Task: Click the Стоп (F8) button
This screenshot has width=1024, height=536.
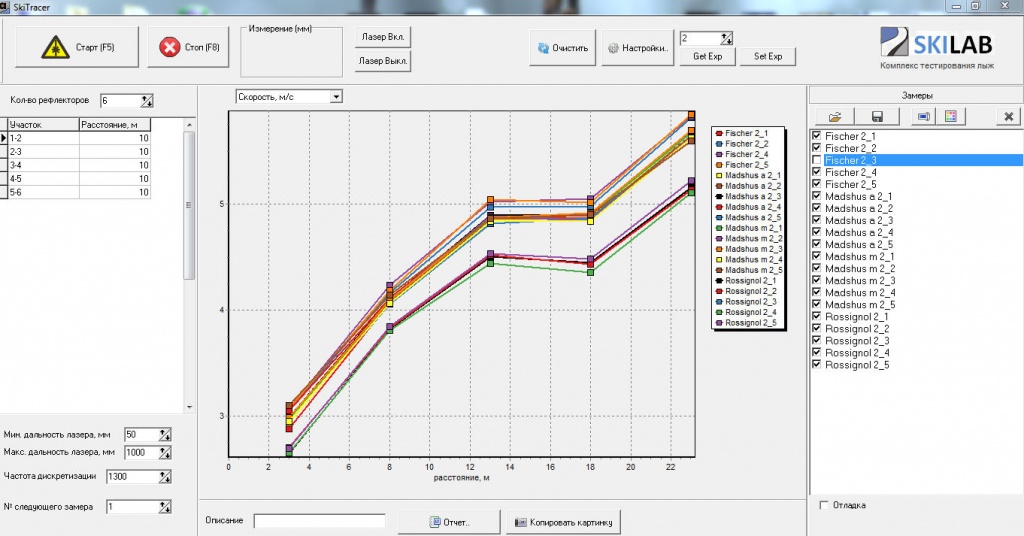Action: [188, 47]
